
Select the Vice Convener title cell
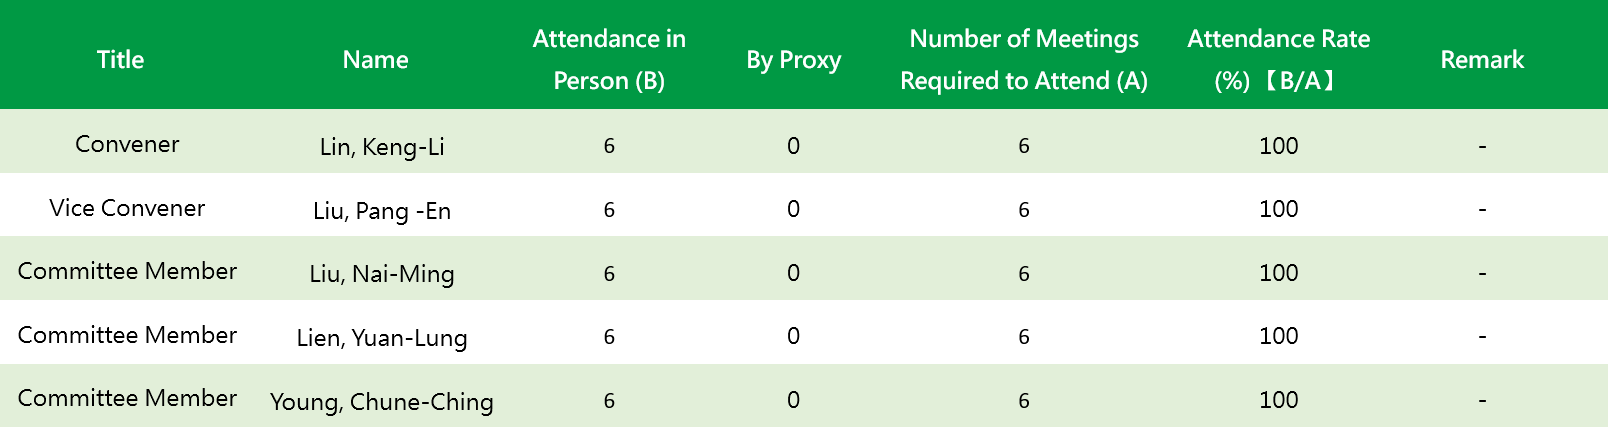[127, 208]
